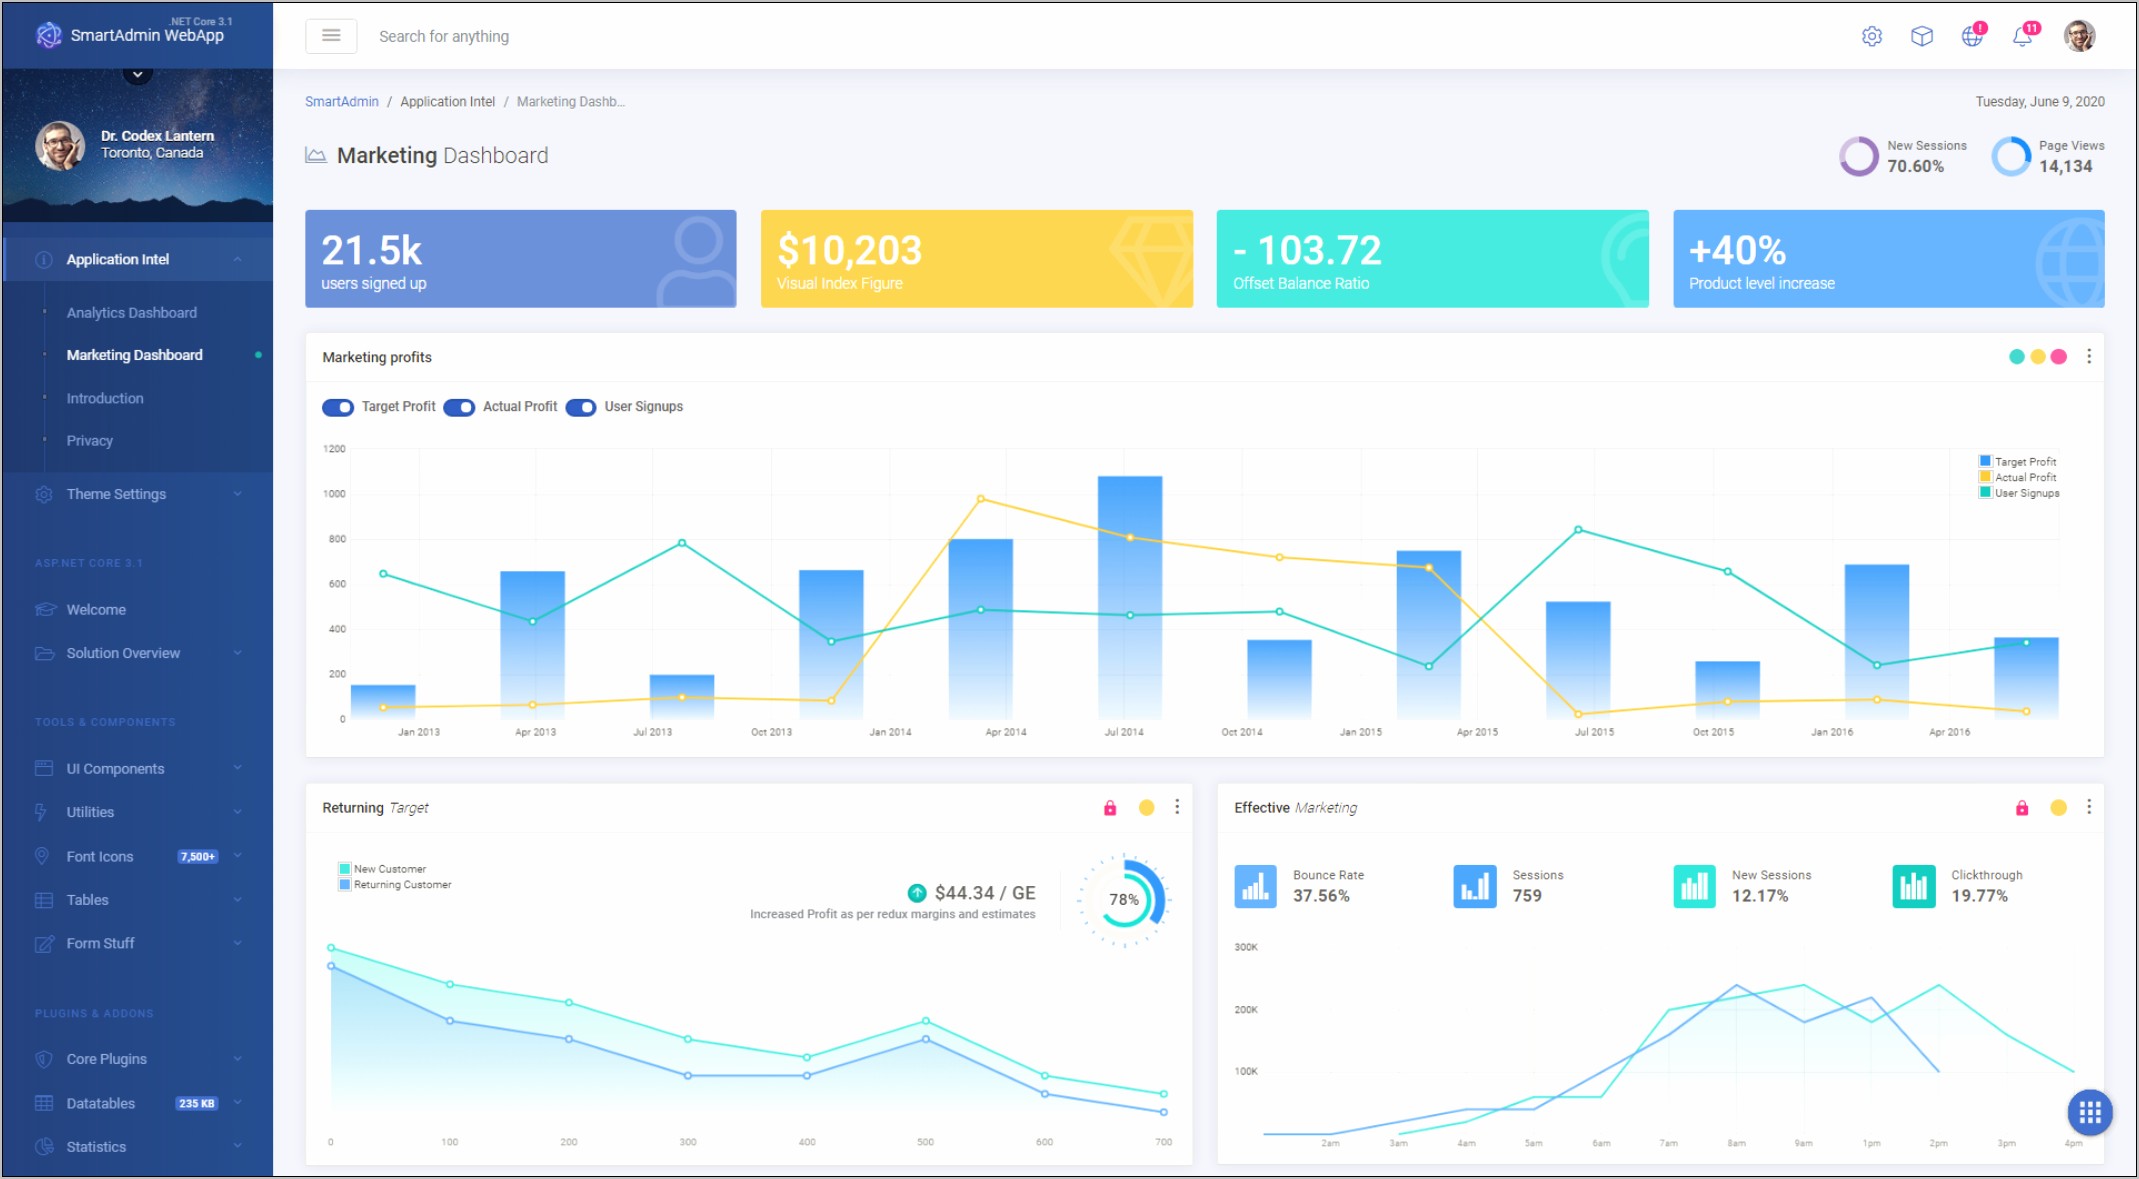Click the Search for anything field
The height and width of the screenshot is (1179, 2139).
(444, 37)
